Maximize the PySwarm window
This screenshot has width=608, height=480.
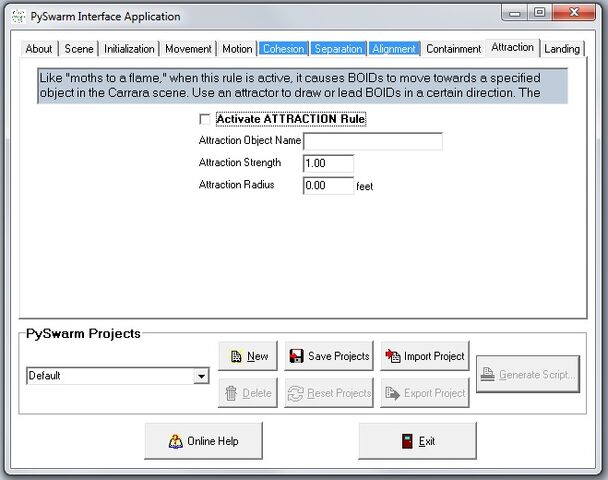pos(540,13)
